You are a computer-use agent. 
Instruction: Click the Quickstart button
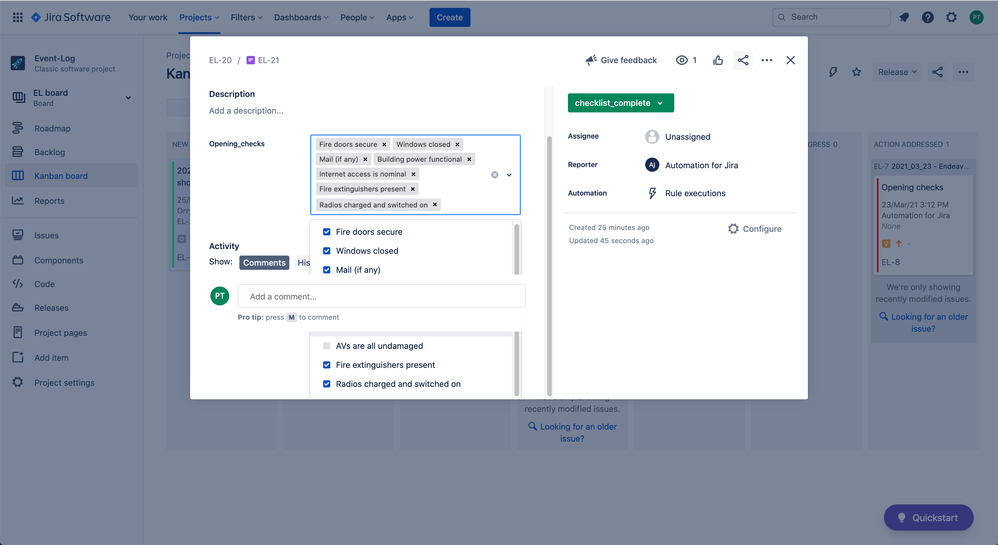coord(928,518)
